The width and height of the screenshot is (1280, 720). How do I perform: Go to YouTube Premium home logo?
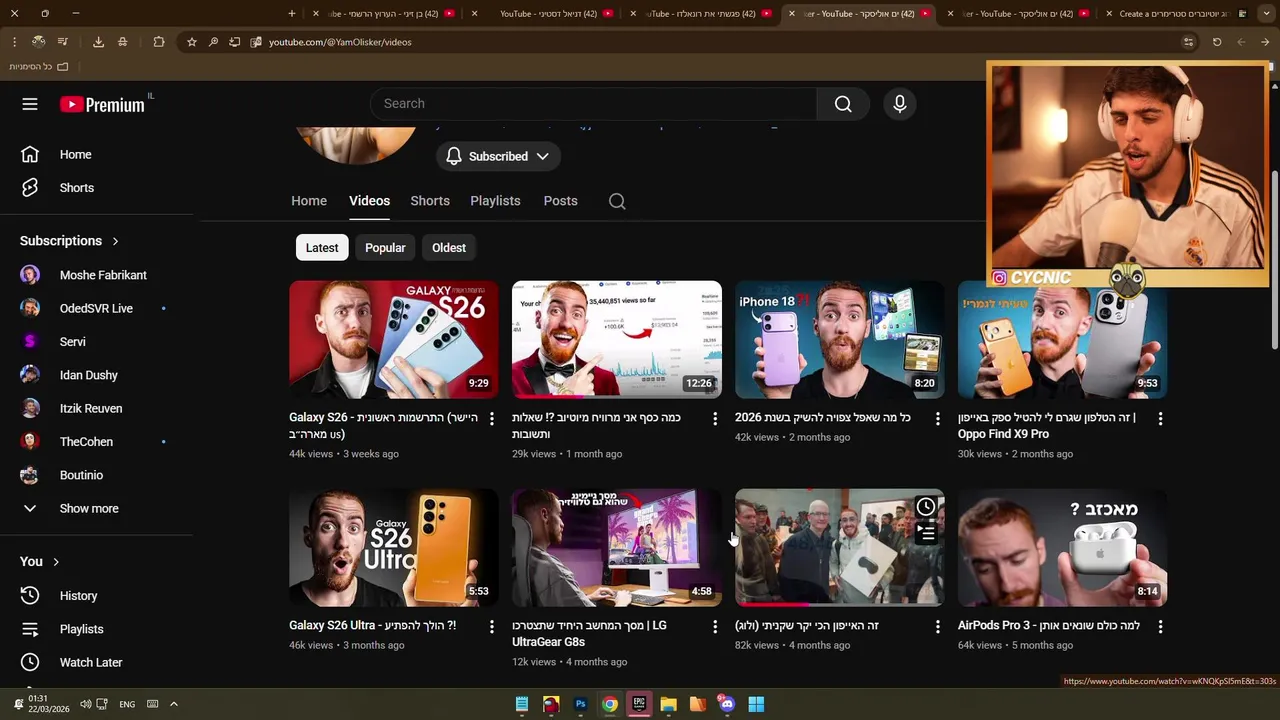click(x=102, y=104)
